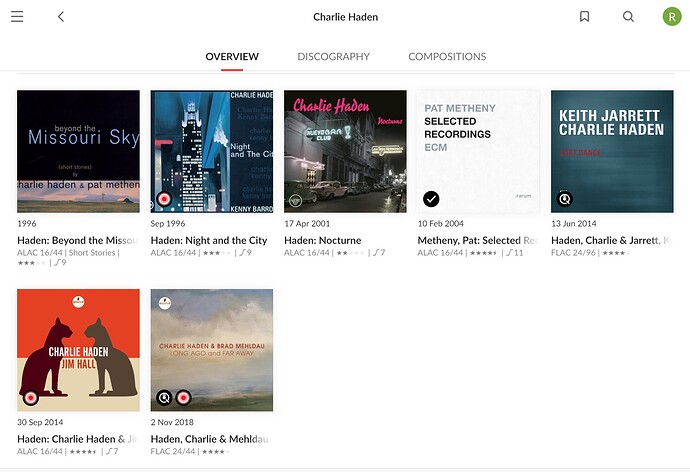Screen dimensions: 690x472
Task: Open Night and the City album cover
Action: pos(212,151)
